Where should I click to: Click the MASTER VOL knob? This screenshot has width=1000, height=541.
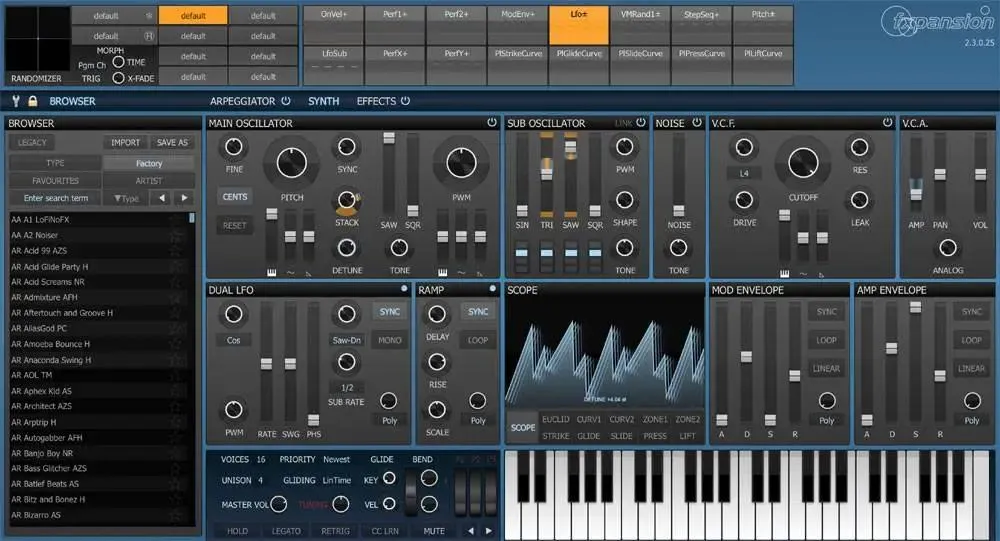[279, 505]
